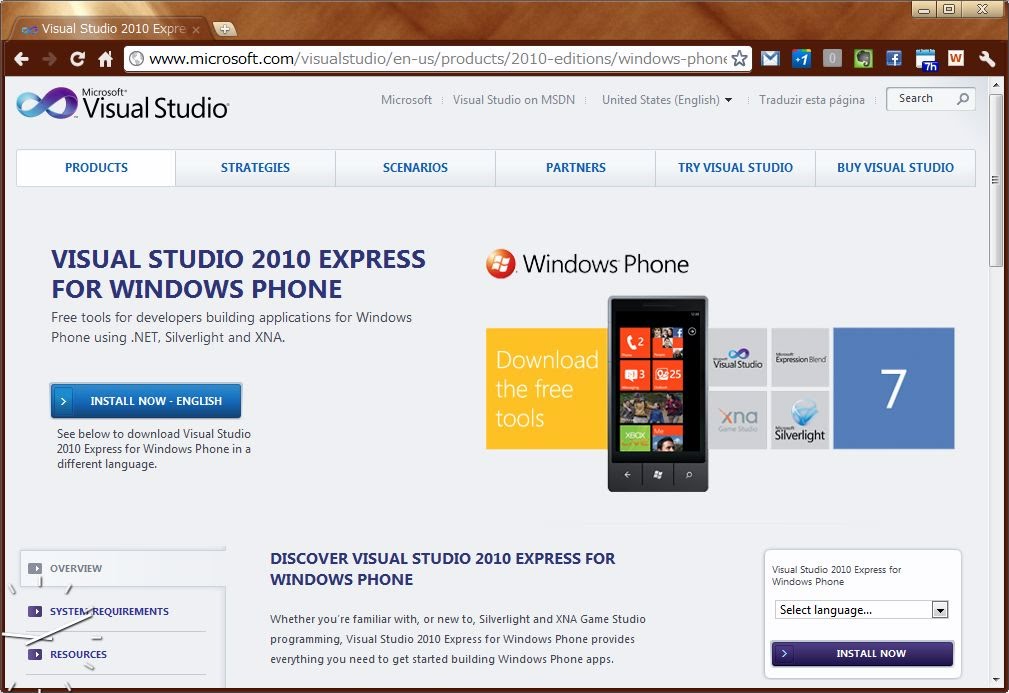Bookmark this page with the star
The width and height of the screenshot is (1009, 693).
[739, 59]
